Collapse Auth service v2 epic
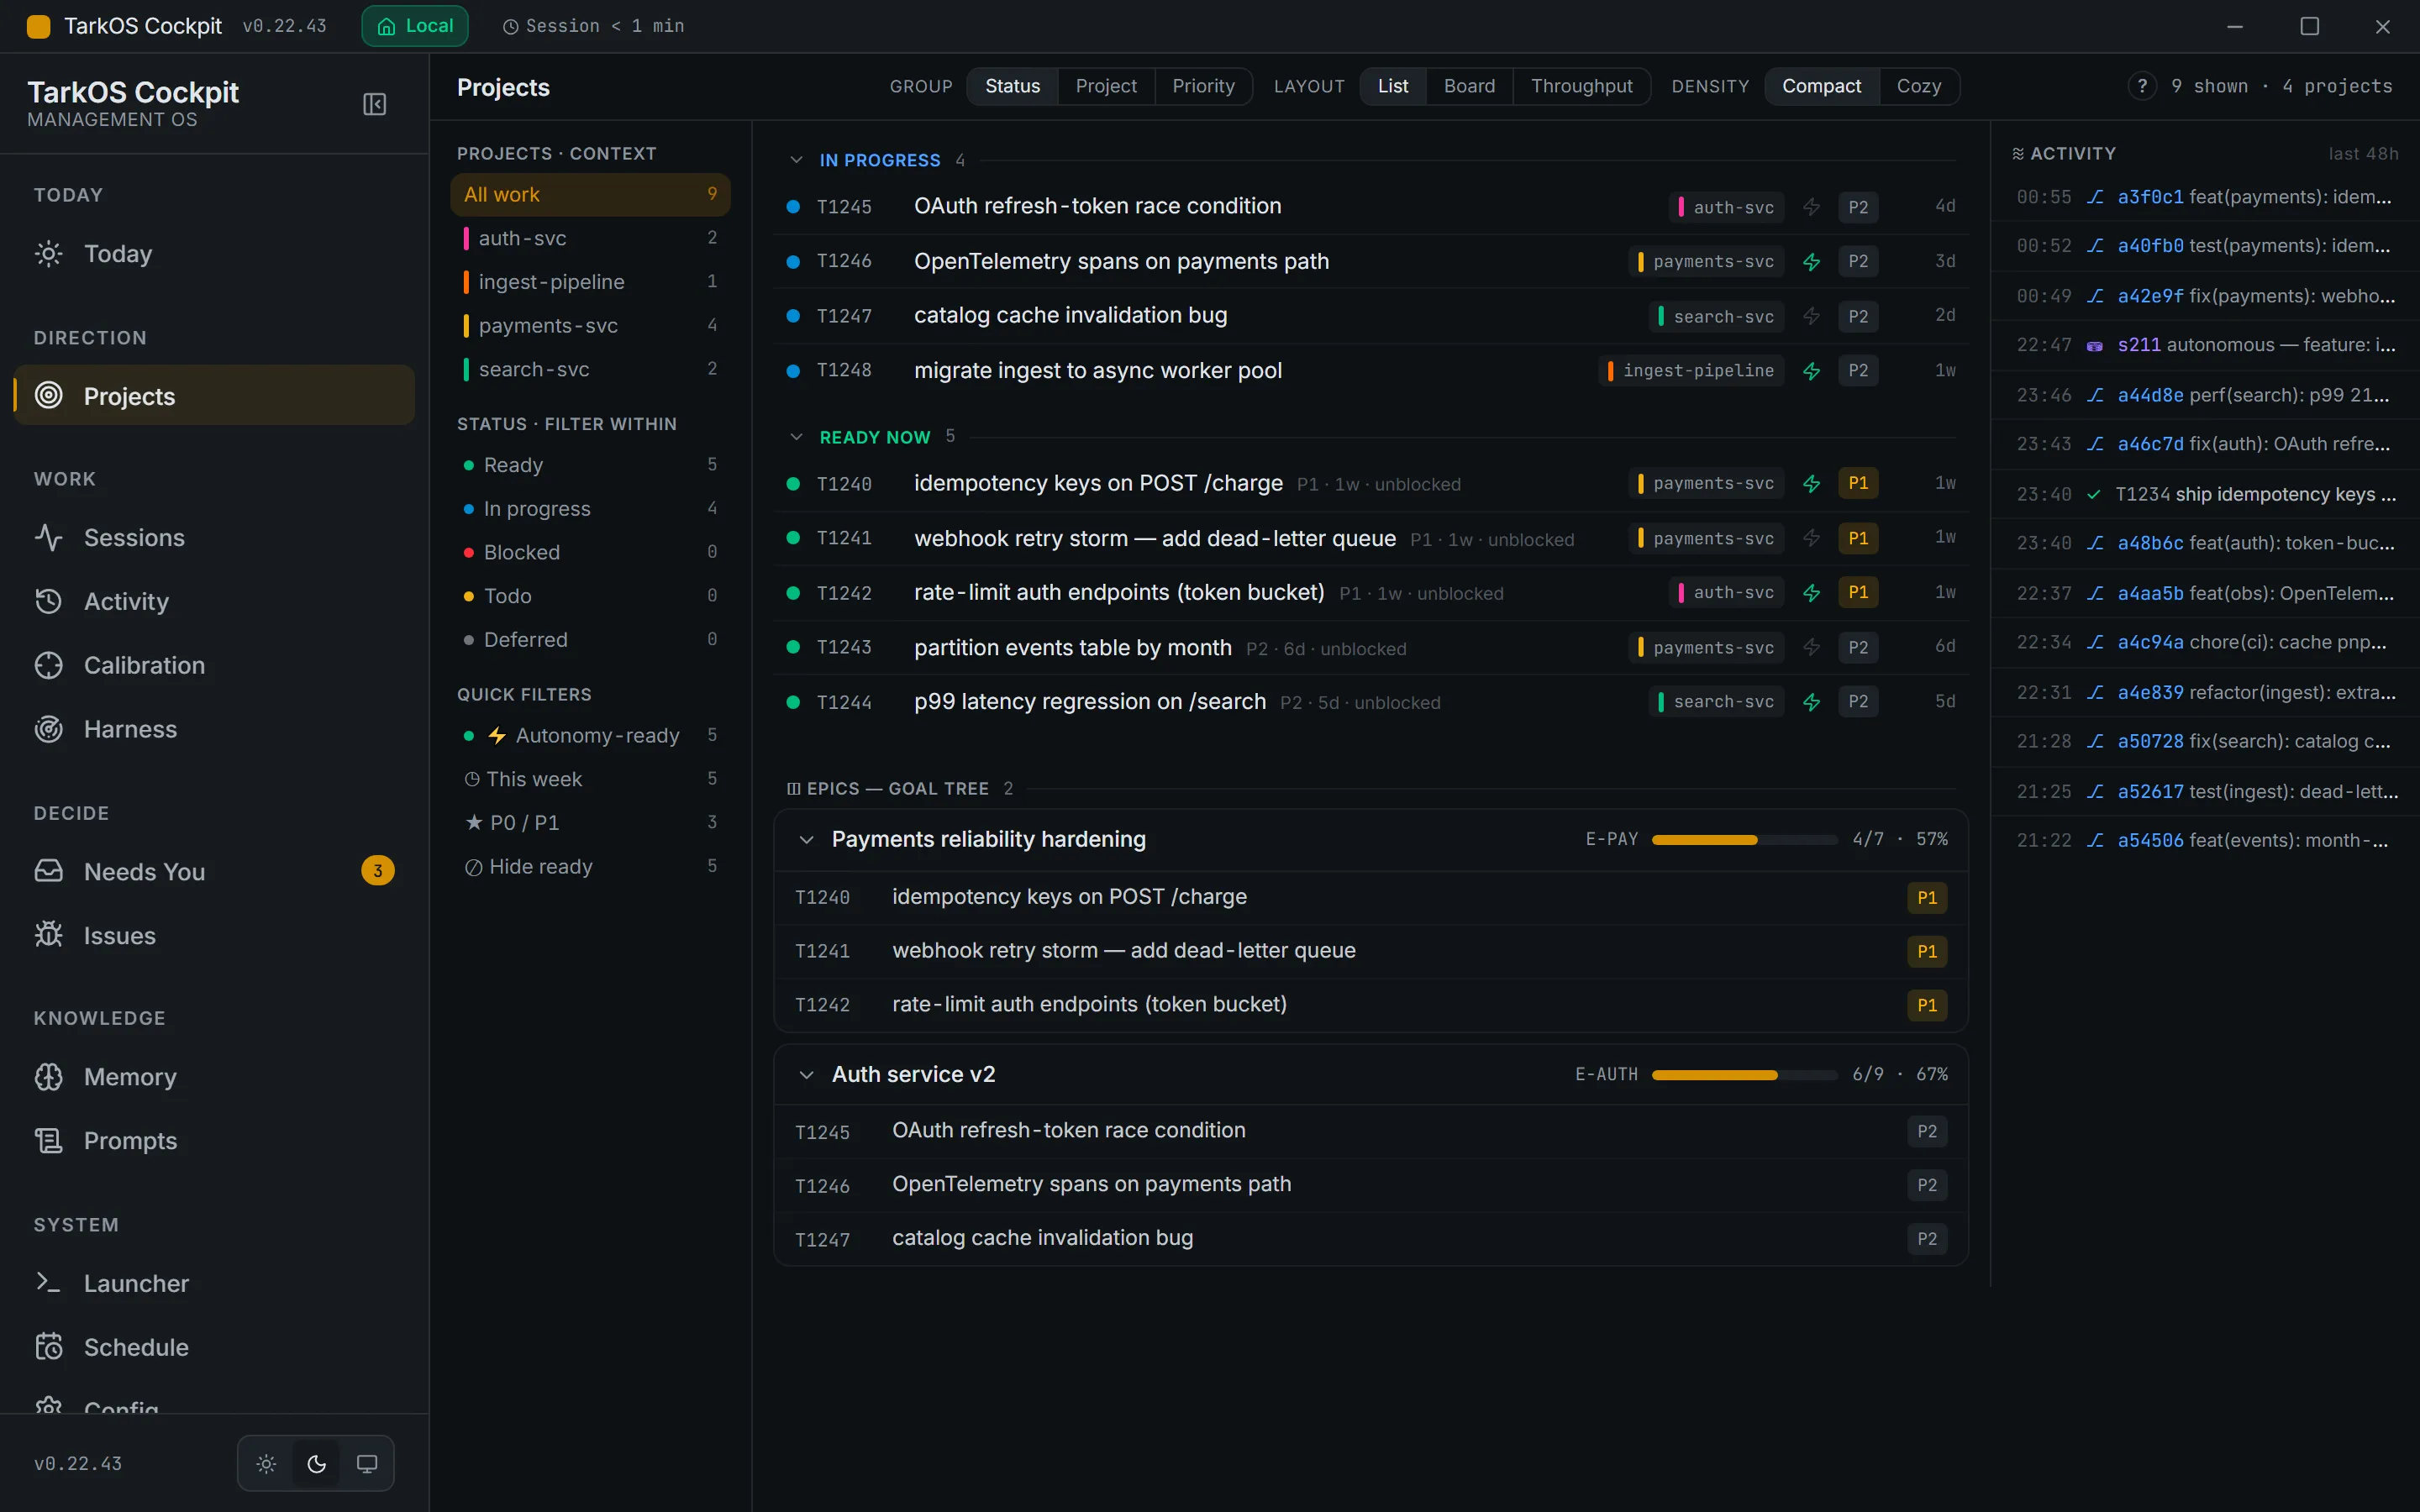The image size is (2420, 1512). pyautogui.click(x=806, y=1075)
